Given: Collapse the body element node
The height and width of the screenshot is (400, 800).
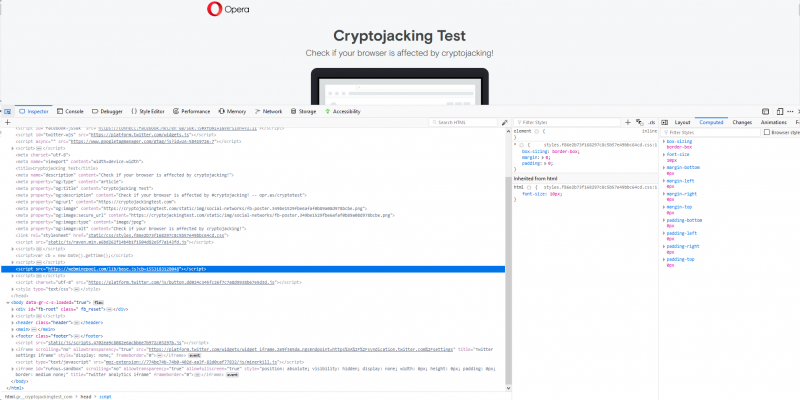Looking at the screenshot, I should click(8, 303).
